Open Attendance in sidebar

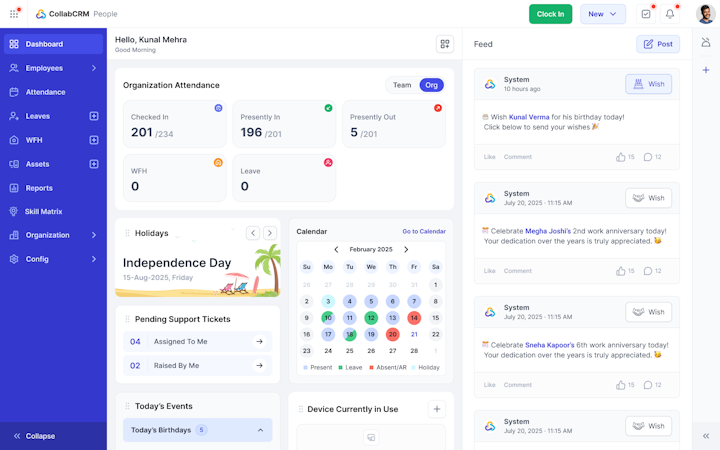(x=53, y=92)
